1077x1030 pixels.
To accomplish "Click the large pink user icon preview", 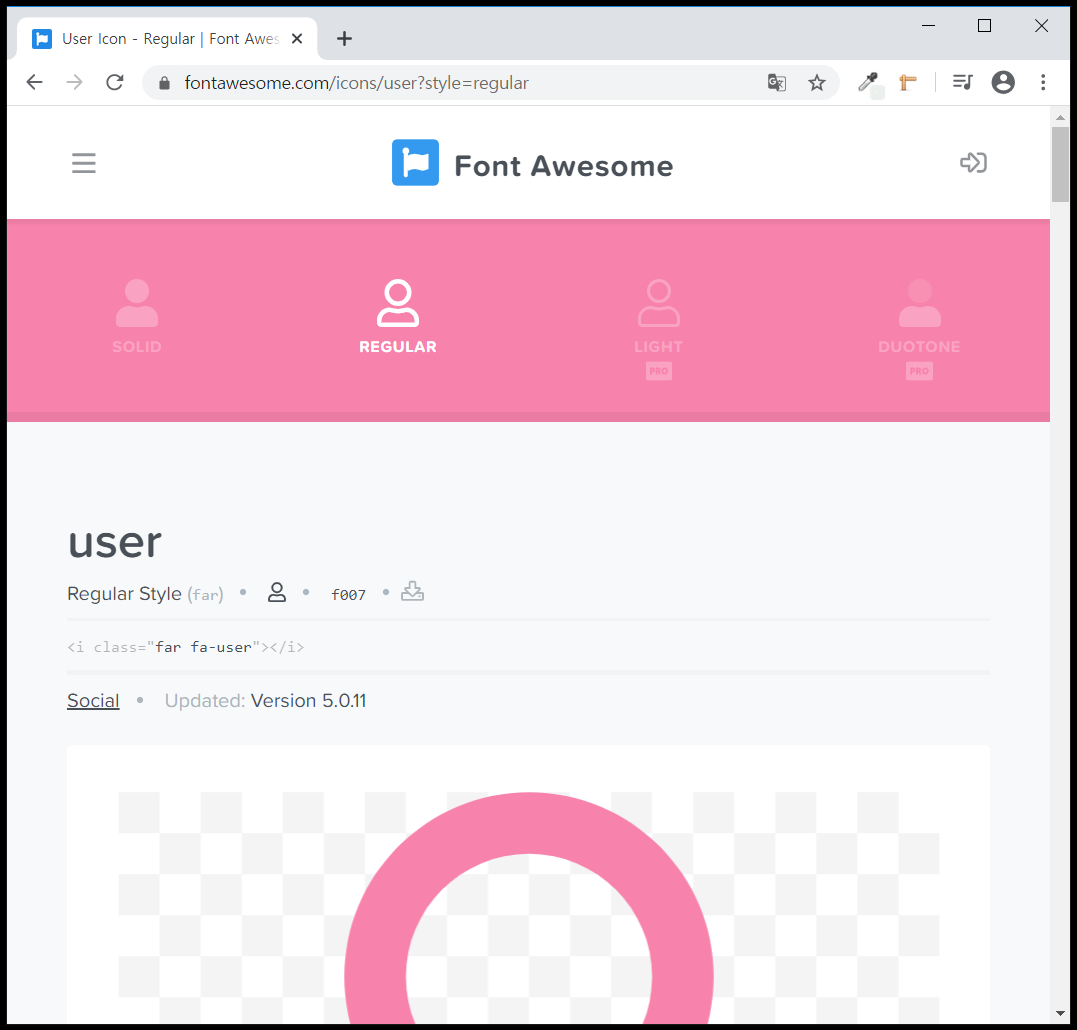I will click(x=529, y=906).
